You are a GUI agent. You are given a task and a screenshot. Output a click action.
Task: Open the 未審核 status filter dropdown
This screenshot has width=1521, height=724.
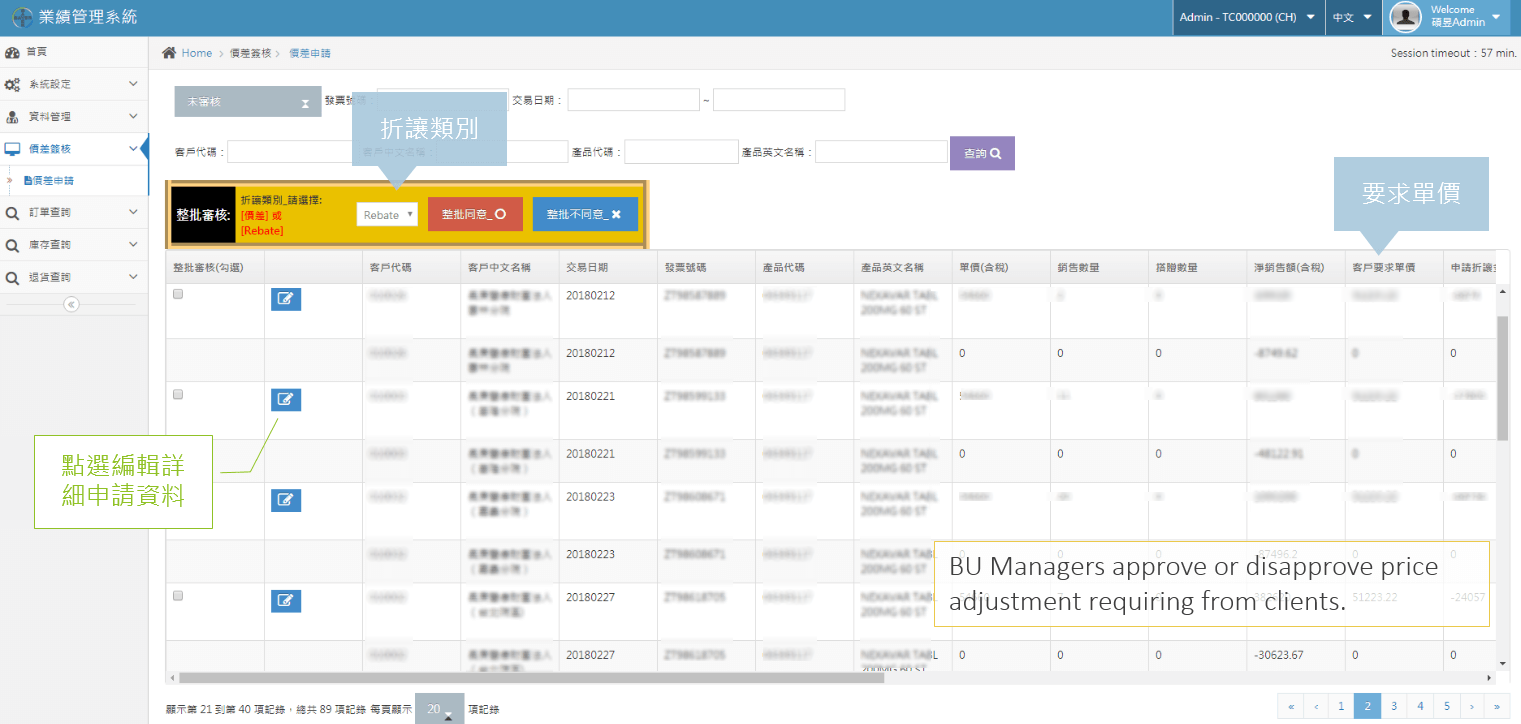point(248,101)
